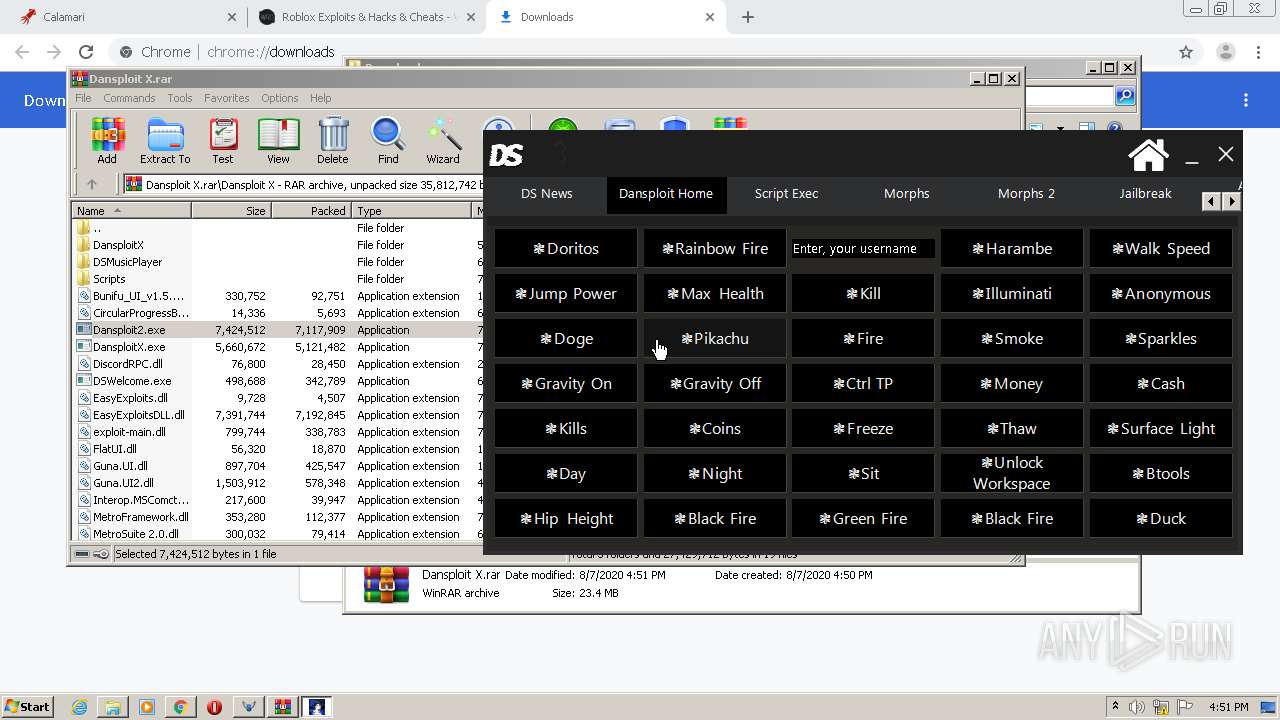1280x720 pixels.
Task: Click the Walk Speed button
Action: tap(1161, 249)
